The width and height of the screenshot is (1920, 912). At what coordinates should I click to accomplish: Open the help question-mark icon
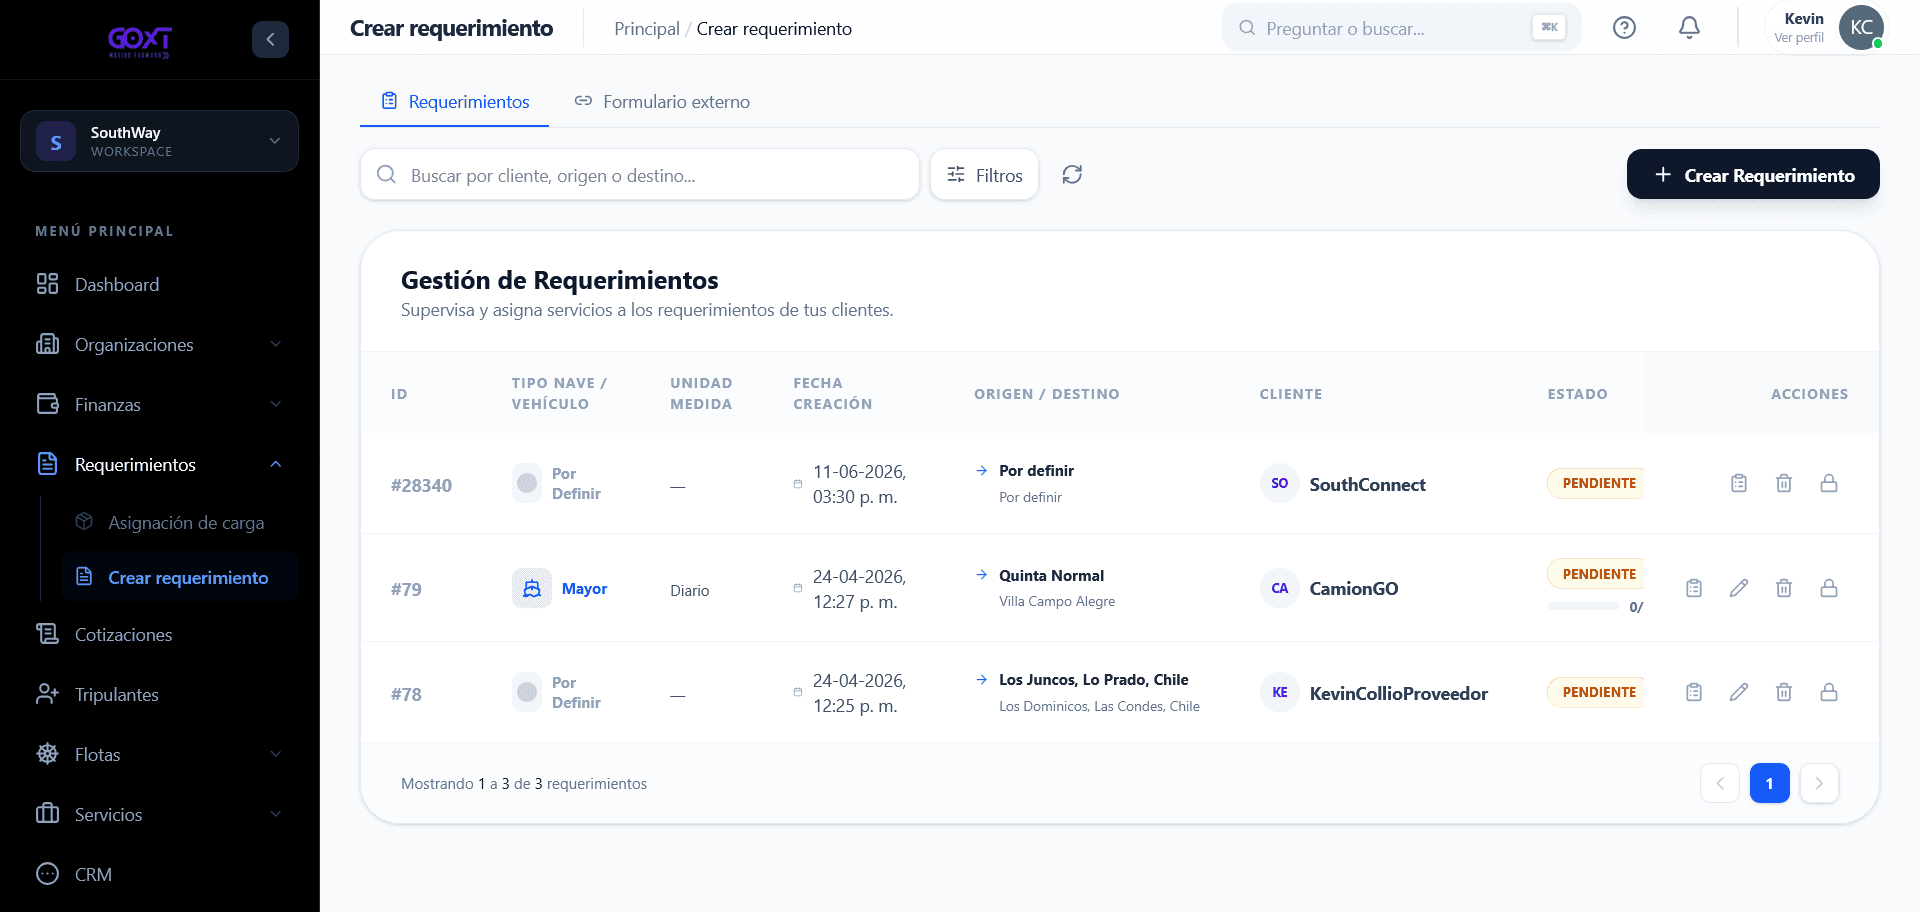(1624, 28)
